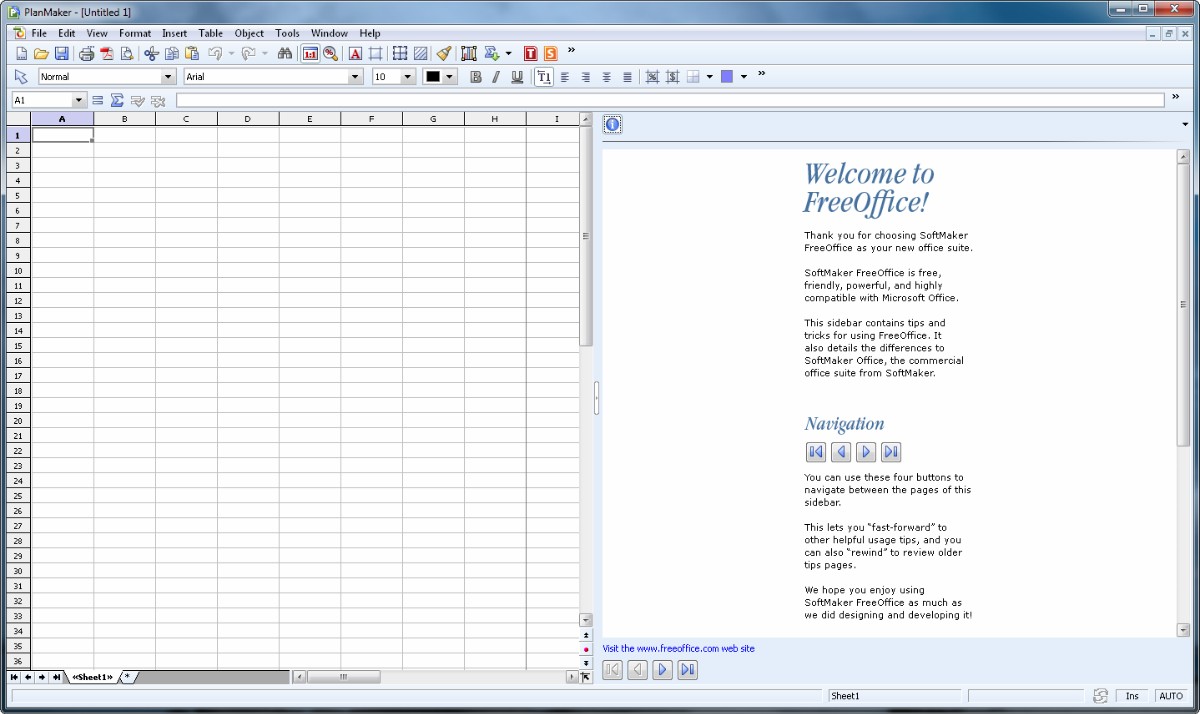
Task: Print the document using the printer icon
Action: click(x=87, y=53)
